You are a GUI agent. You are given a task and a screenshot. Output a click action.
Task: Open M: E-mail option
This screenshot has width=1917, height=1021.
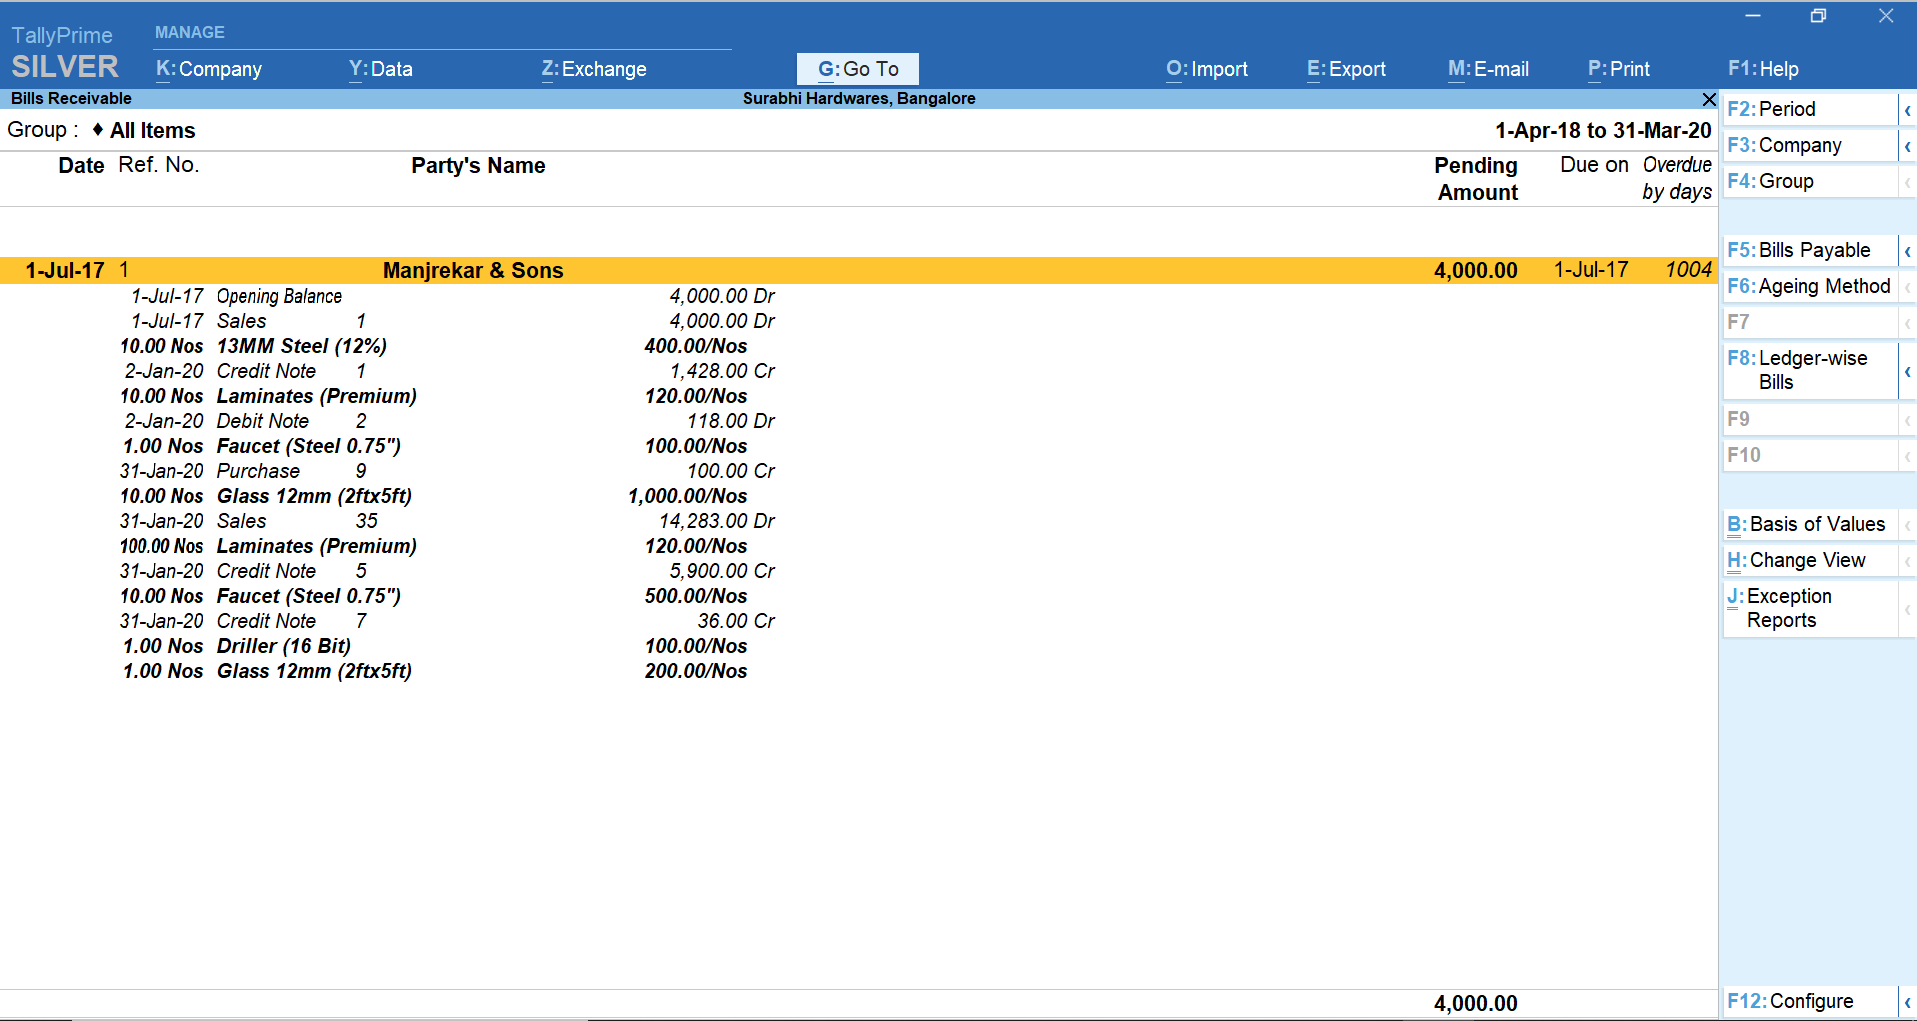(1487, 68)
